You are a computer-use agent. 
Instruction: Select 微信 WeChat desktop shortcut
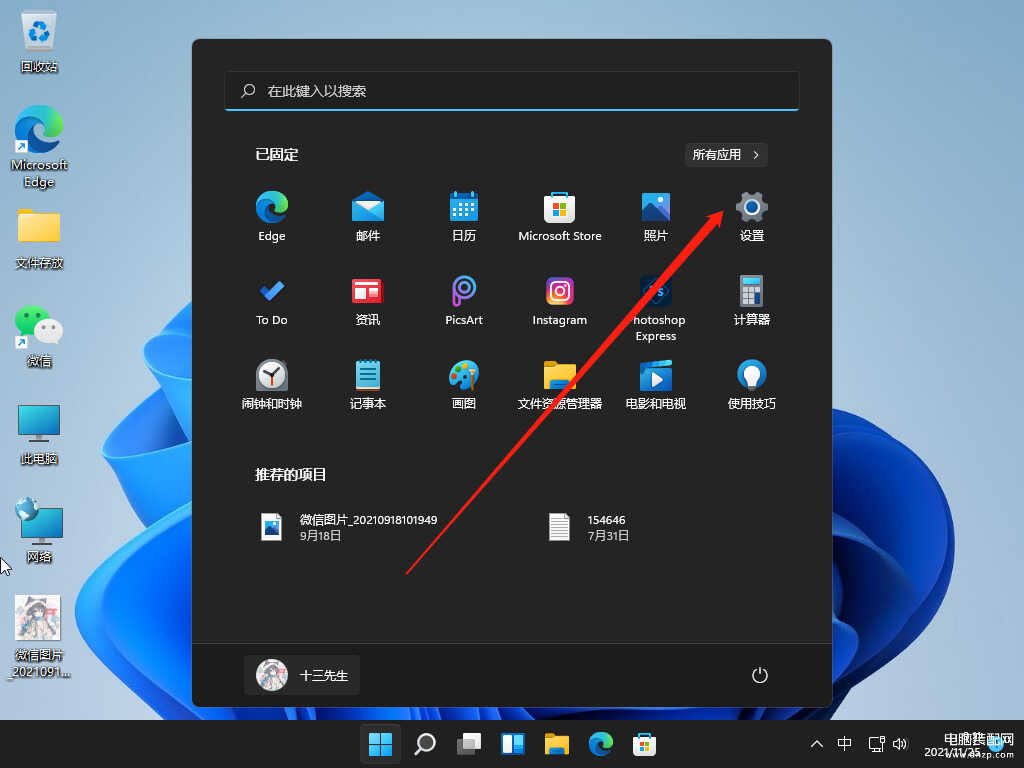[39, 337]
